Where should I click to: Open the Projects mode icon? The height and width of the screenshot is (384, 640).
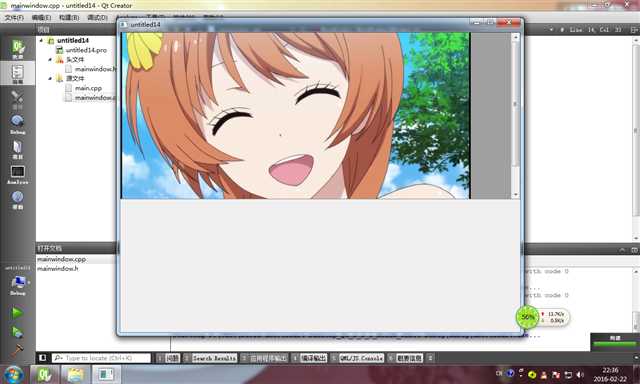(18, 150)
